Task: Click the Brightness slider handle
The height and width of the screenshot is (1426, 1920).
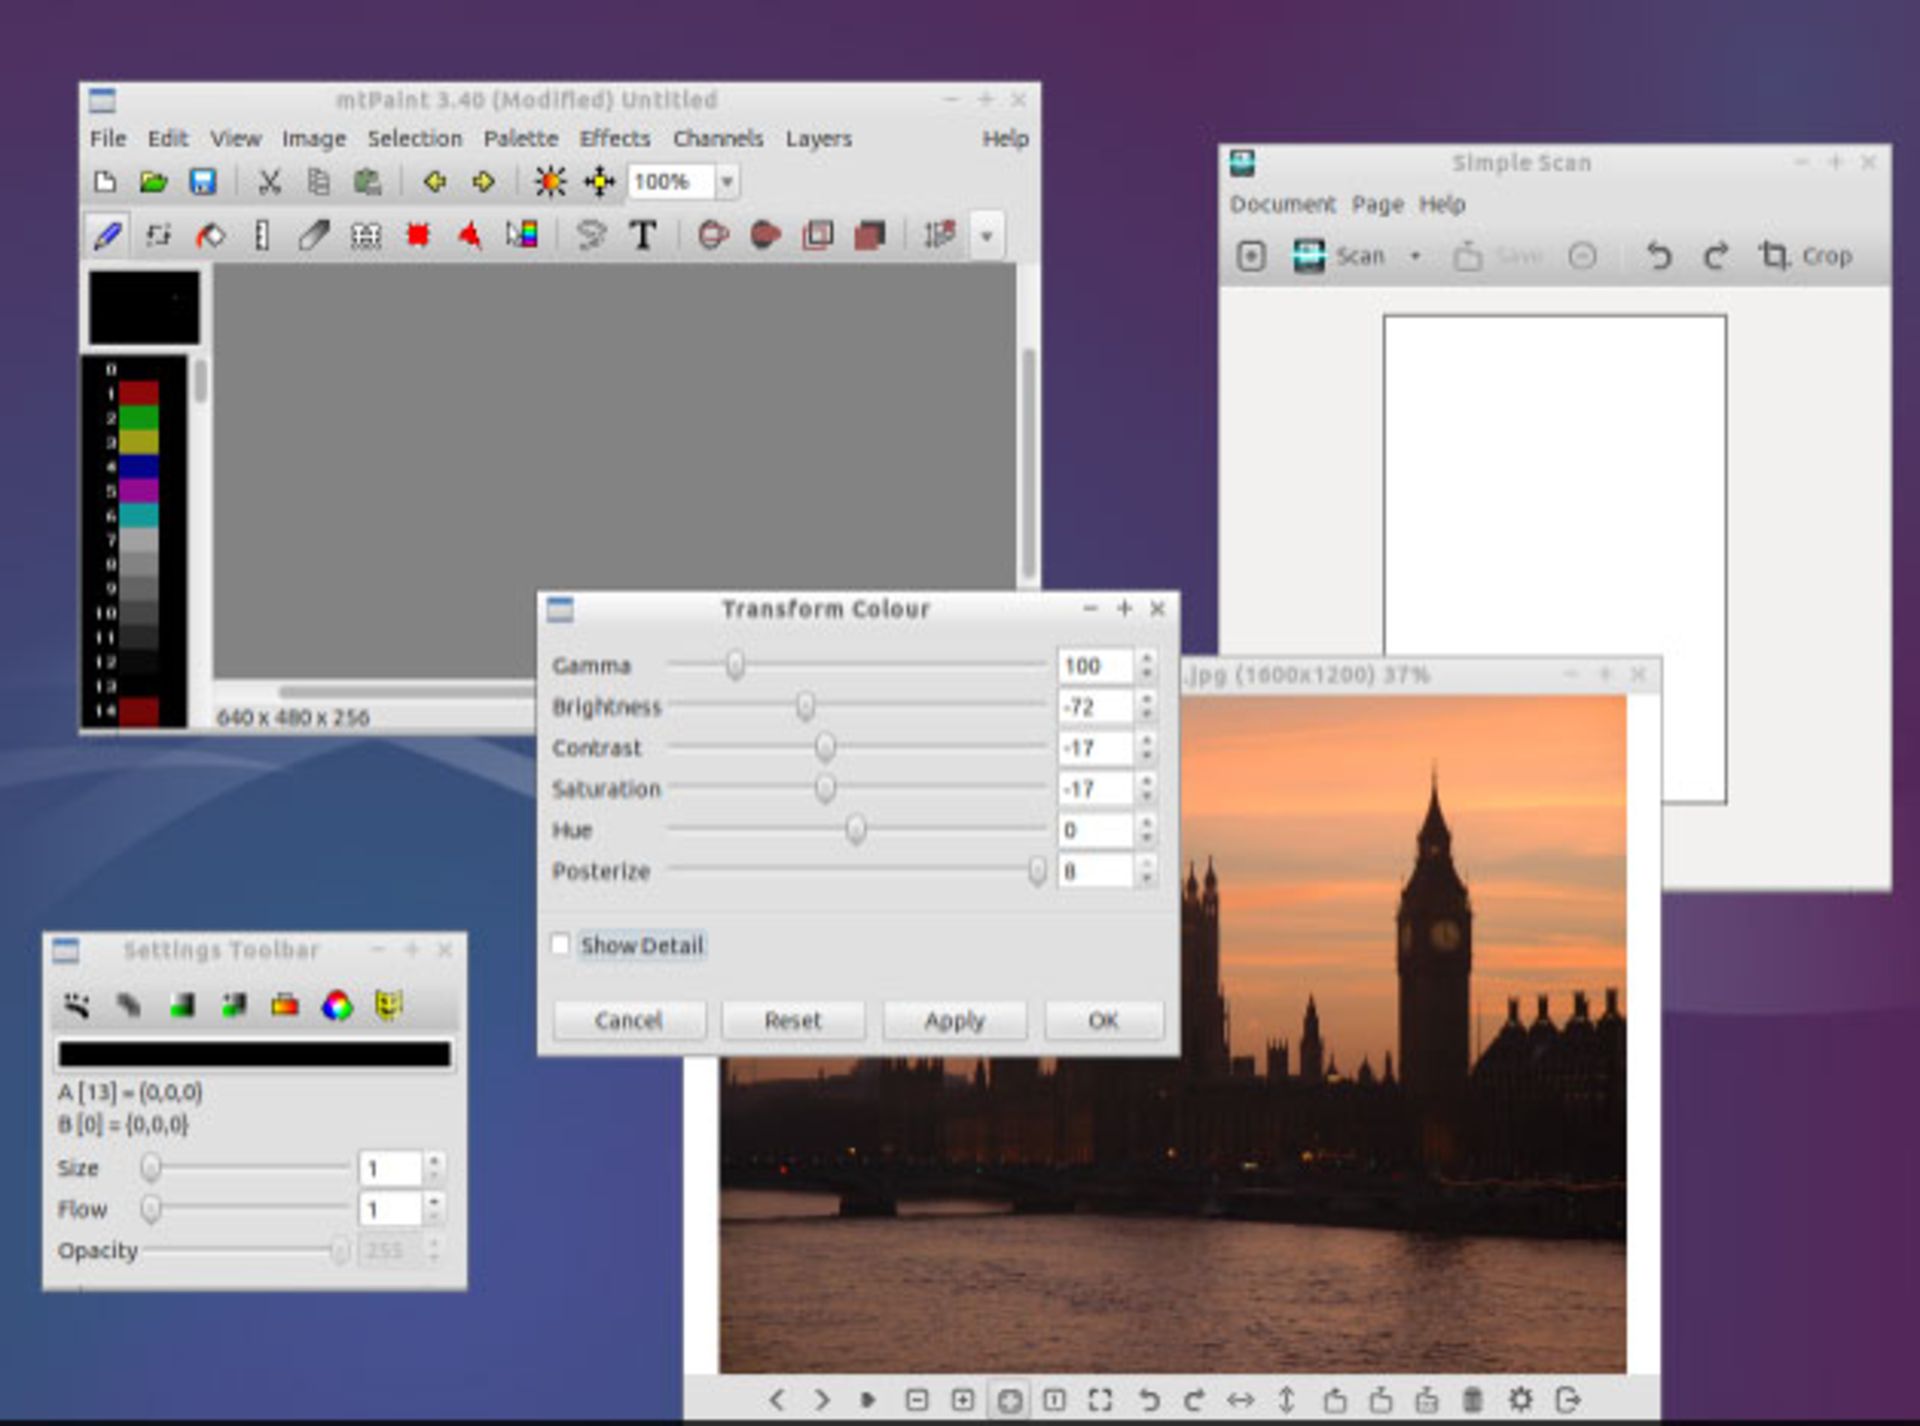Action: 805,706
